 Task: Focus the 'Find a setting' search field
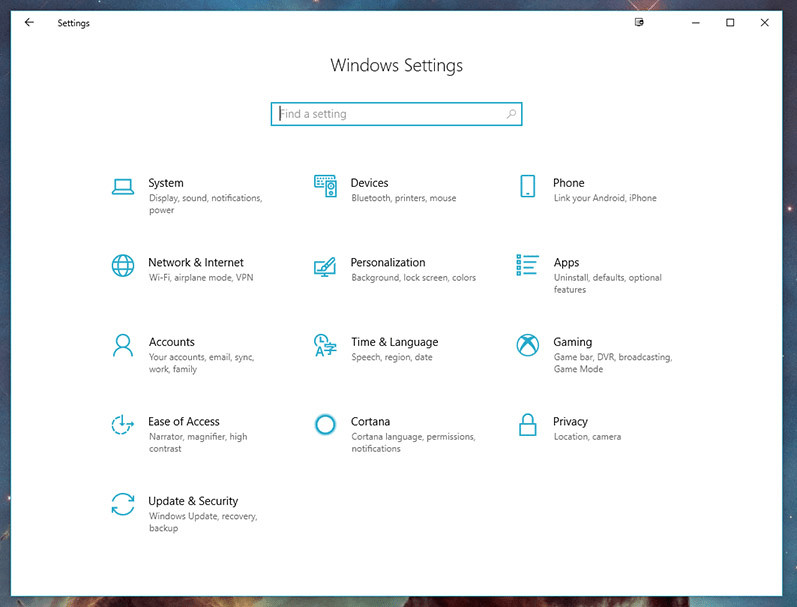pyautogui.click(x=396, y=114)
